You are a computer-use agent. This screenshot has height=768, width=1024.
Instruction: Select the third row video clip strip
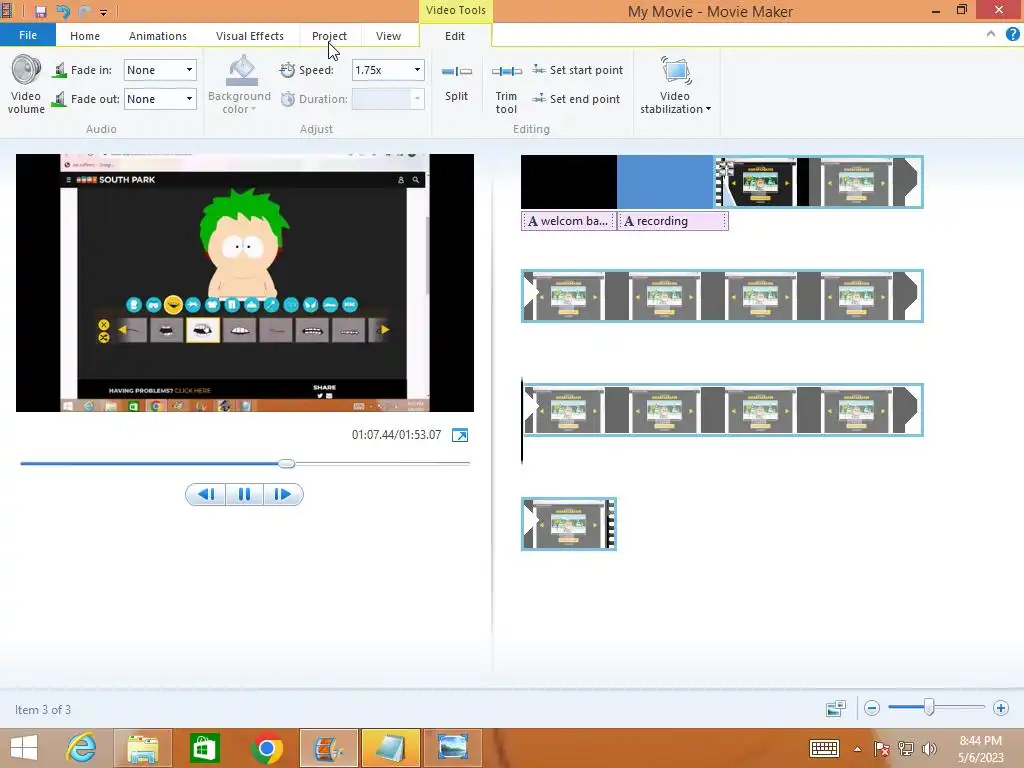722,410
